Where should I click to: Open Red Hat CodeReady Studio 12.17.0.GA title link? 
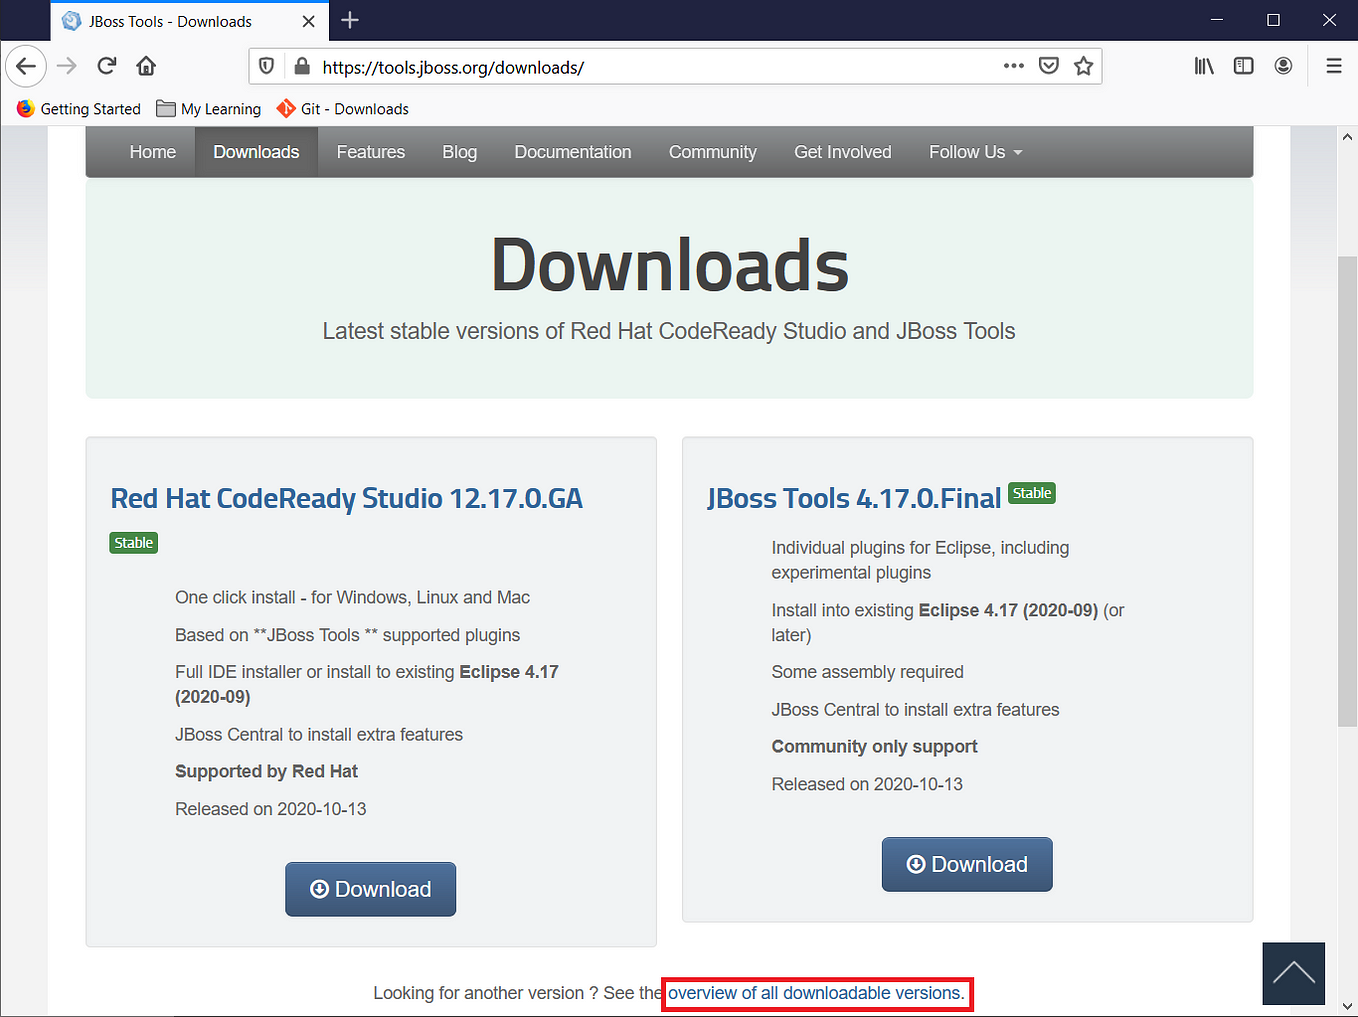(347, 498)
